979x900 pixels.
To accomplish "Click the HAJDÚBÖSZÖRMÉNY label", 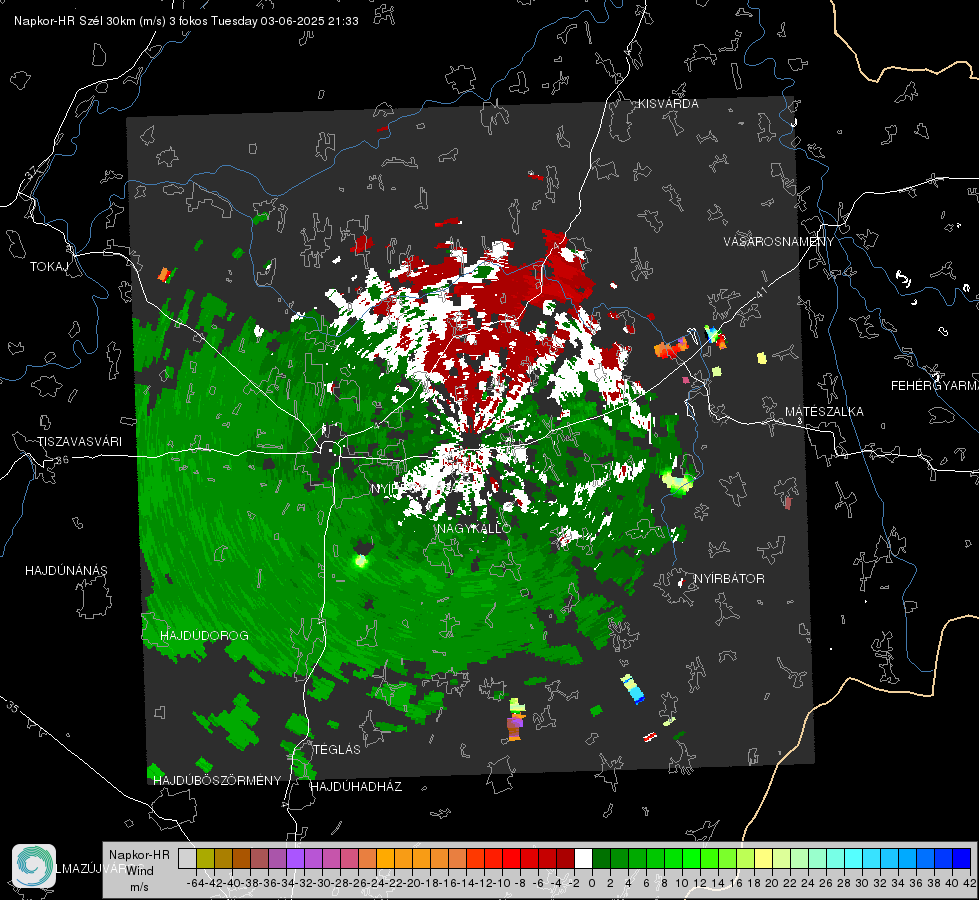I will click(217, 780).
